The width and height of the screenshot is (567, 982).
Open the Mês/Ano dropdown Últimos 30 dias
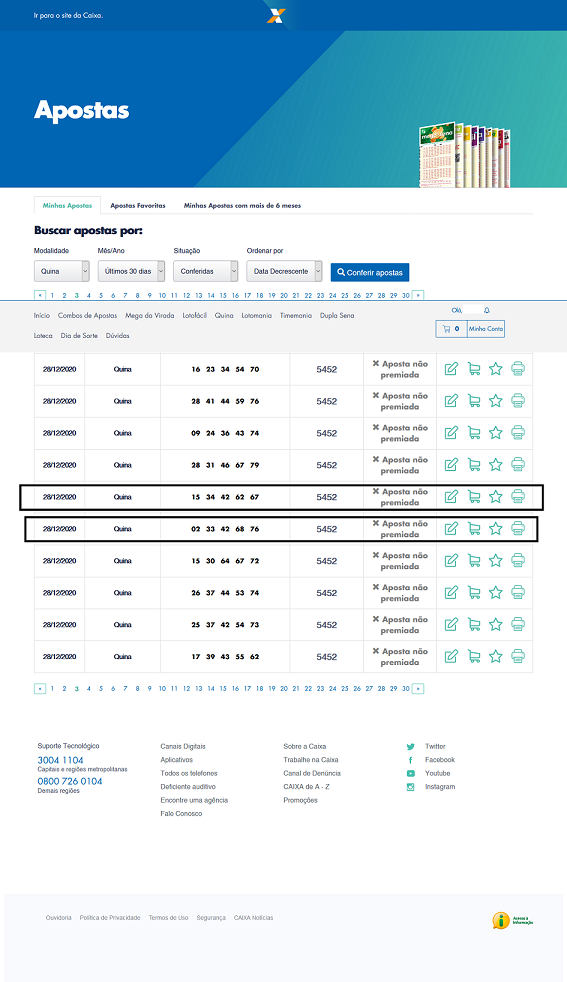pos(131,271)
